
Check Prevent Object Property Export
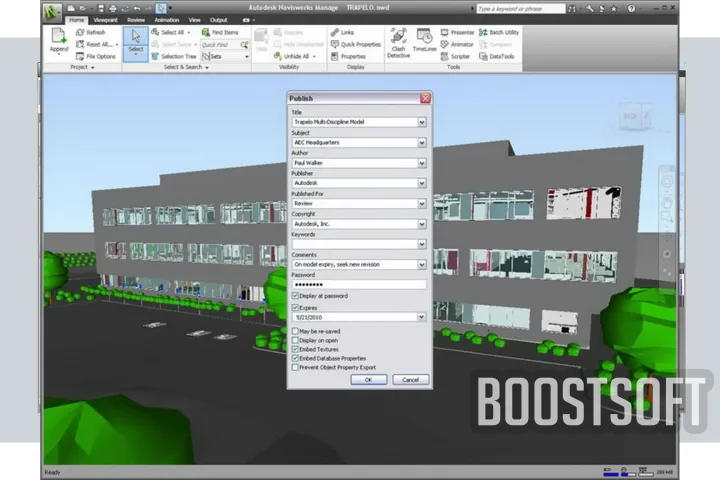(x=294, y=367)
